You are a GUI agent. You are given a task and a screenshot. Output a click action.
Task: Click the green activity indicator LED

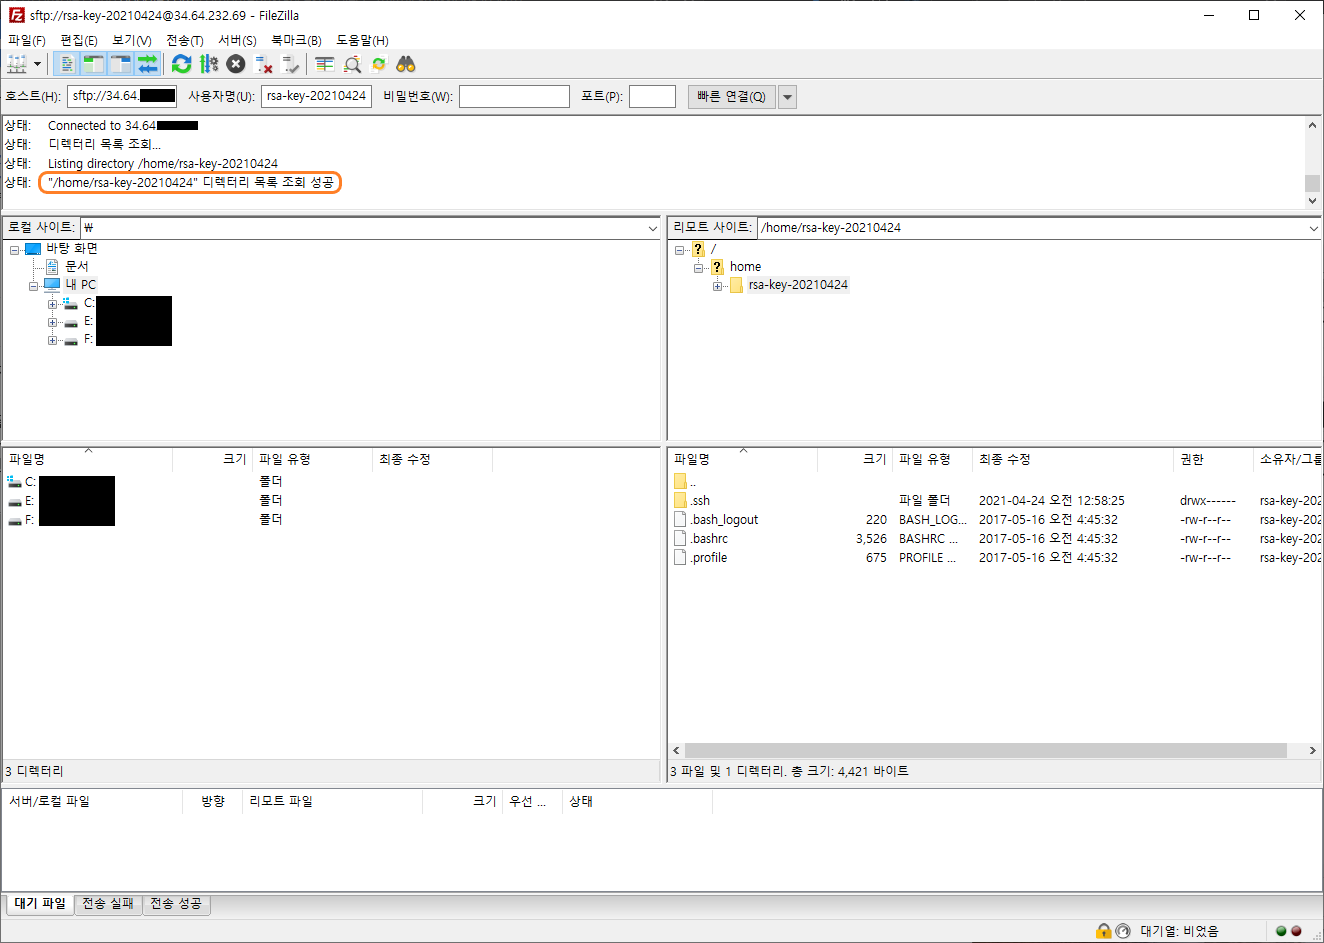[1281, 931]
